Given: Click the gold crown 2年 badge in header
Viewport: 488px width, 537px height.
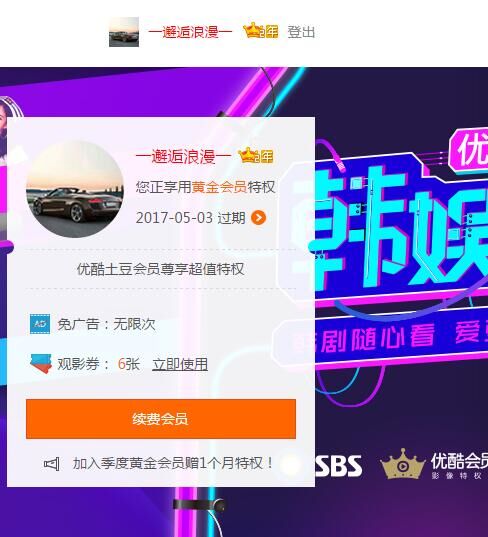Looking at the screenshot, I should click(x=260, y=31).
